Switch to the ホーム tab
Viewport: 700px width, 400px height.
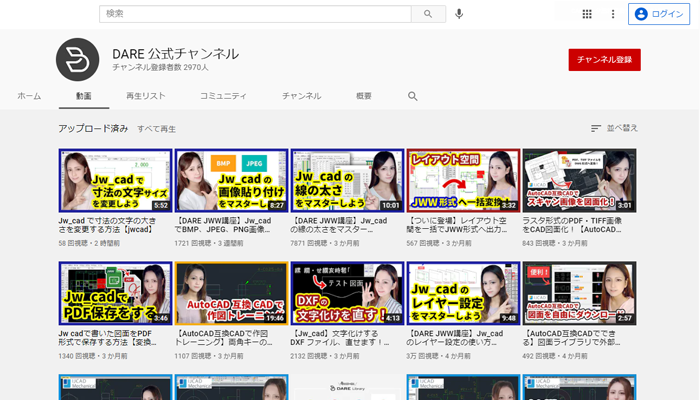29,96
